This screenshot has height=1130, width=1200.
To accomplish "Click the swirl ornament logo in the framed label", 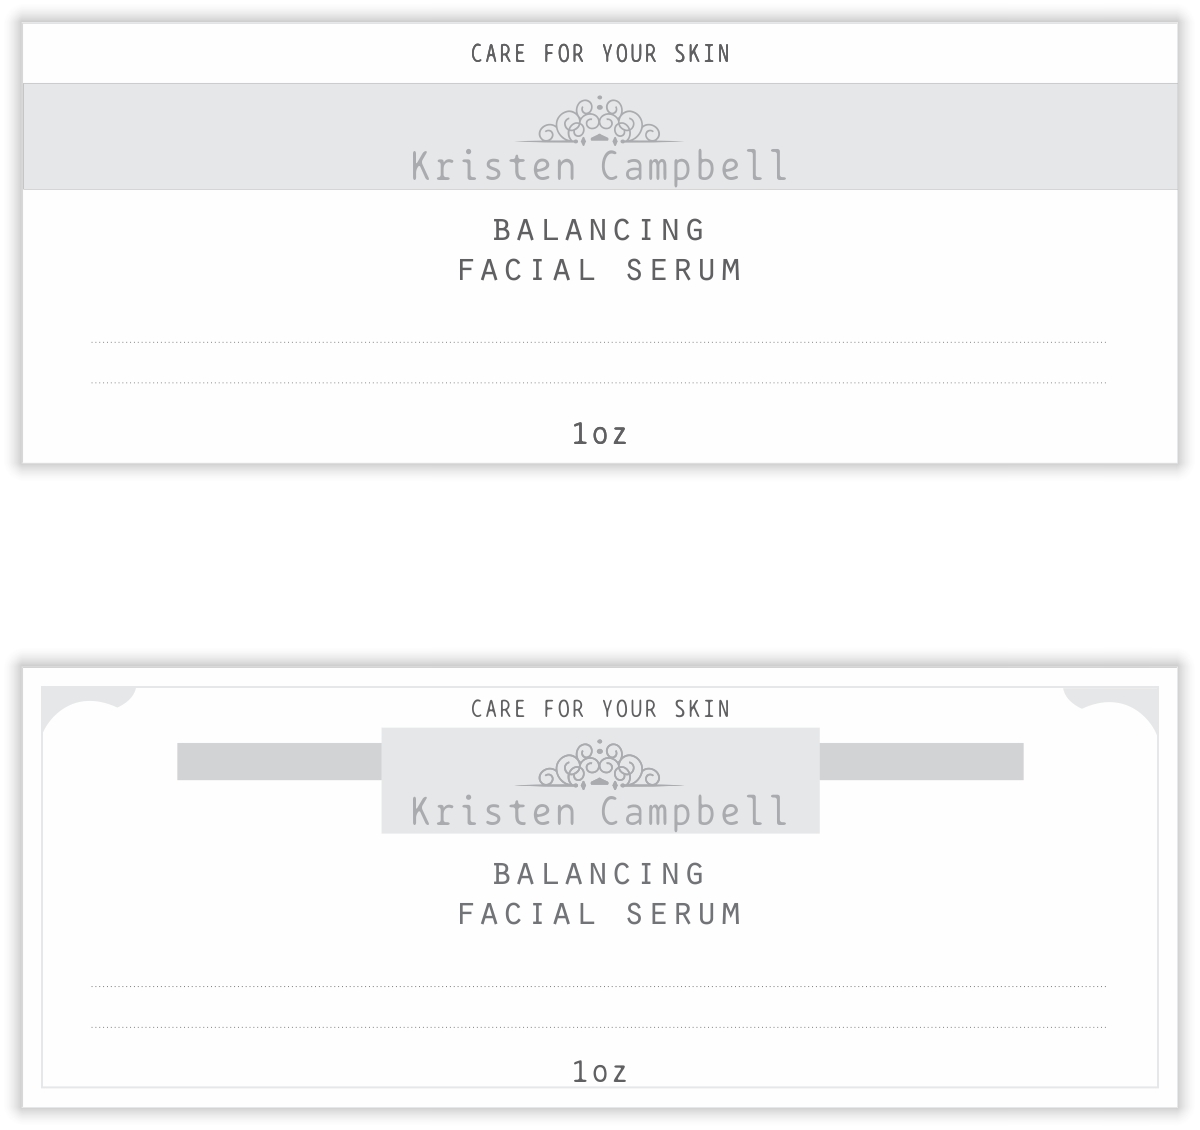I will (x=599, y=767).
